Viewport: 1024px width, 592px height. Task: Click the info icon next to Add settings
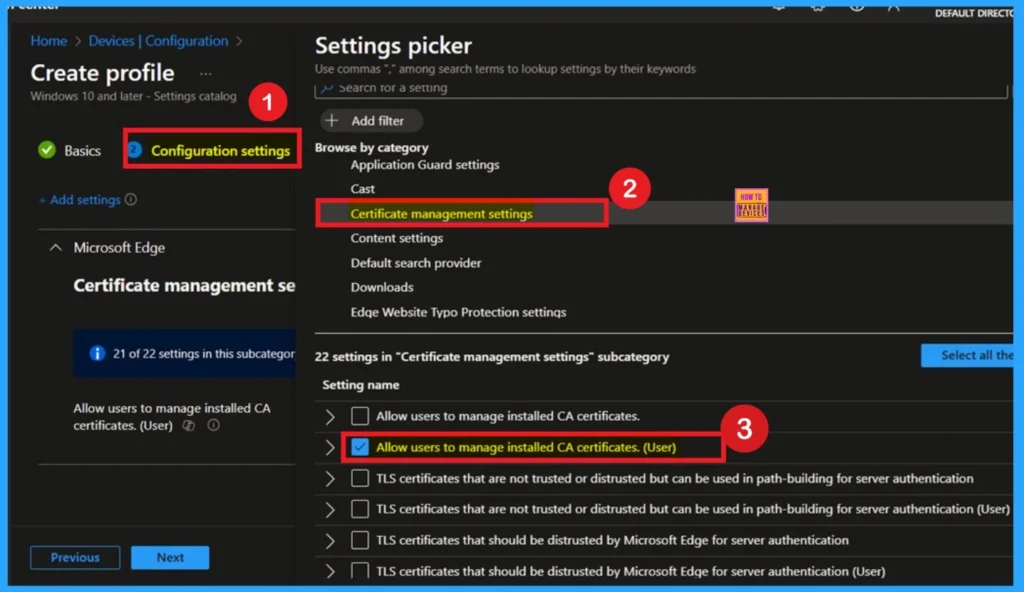(131, 199)
